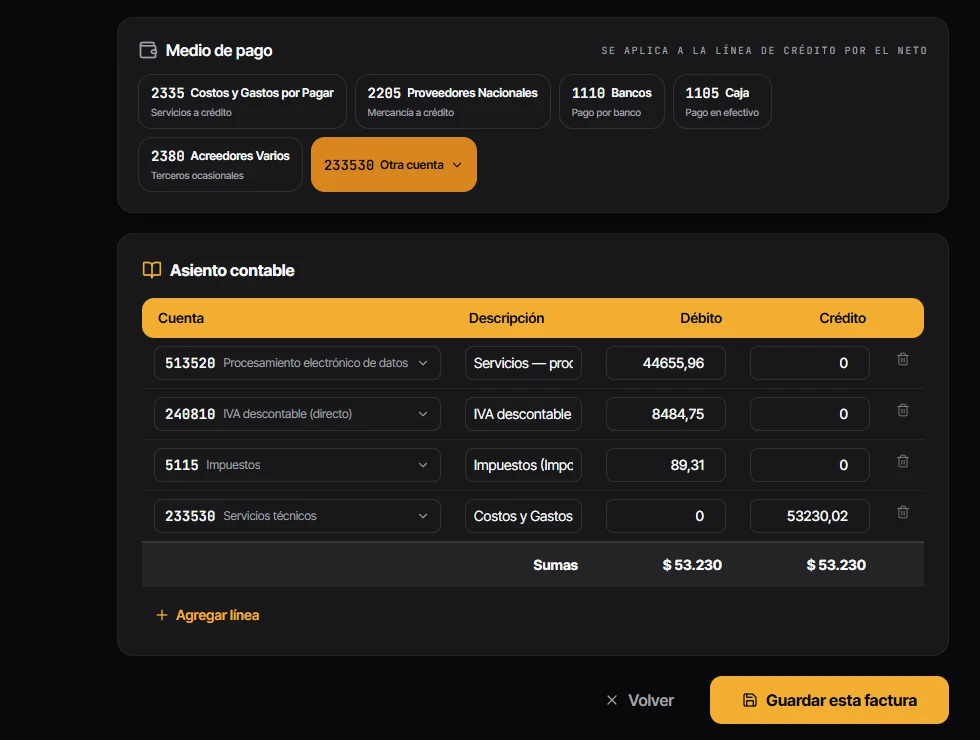Remove the 5115 Impuestos row
The image size is (980, 740).
902,461
